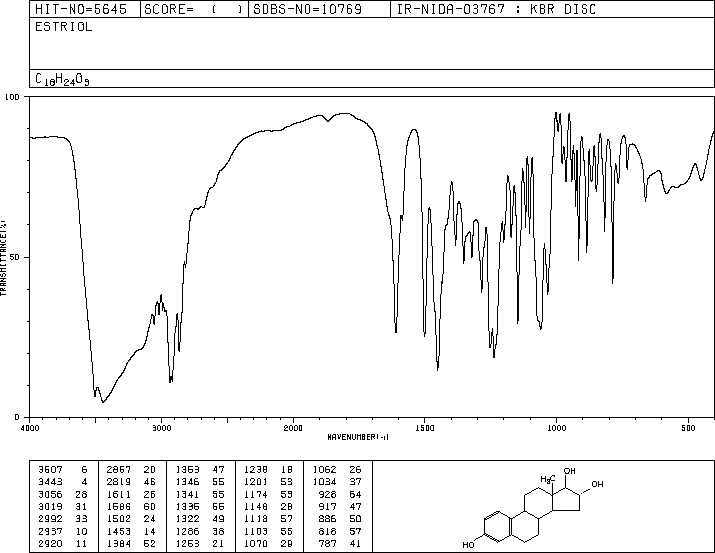The height and width of the screenshot is (553, 715).
Task: Click the estriol structure drawing
Action: [533, 508]
